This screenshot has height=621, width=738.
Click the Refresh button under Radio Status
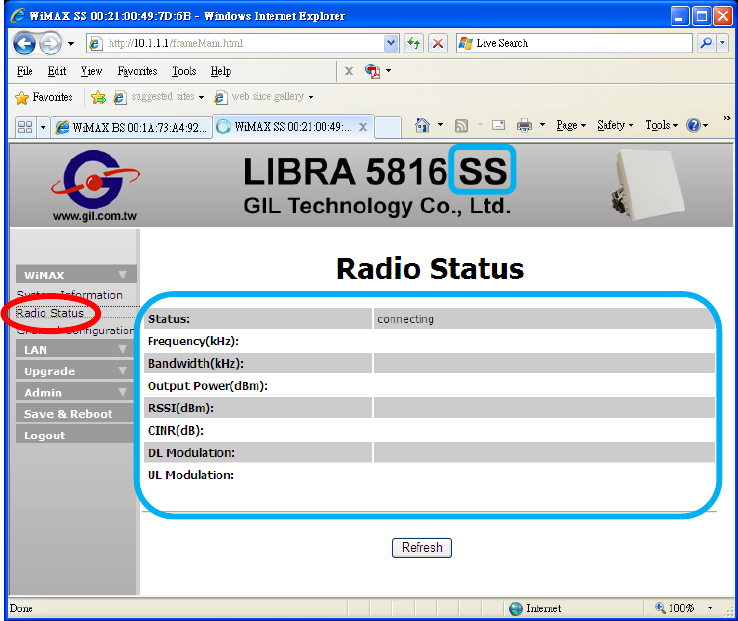pos(422,548)
